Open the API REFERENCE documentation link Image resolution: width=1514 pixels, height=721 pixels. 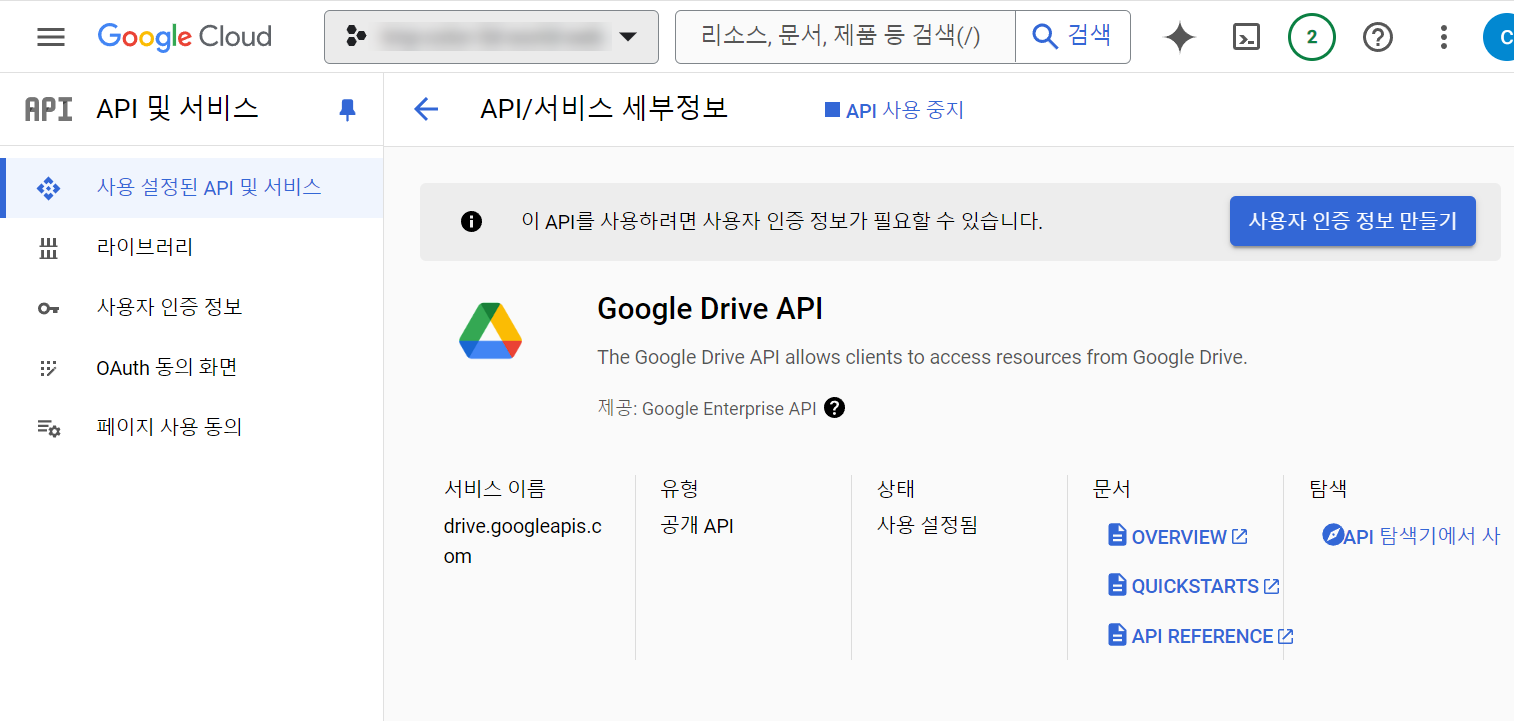click(x=1201, y=636)
